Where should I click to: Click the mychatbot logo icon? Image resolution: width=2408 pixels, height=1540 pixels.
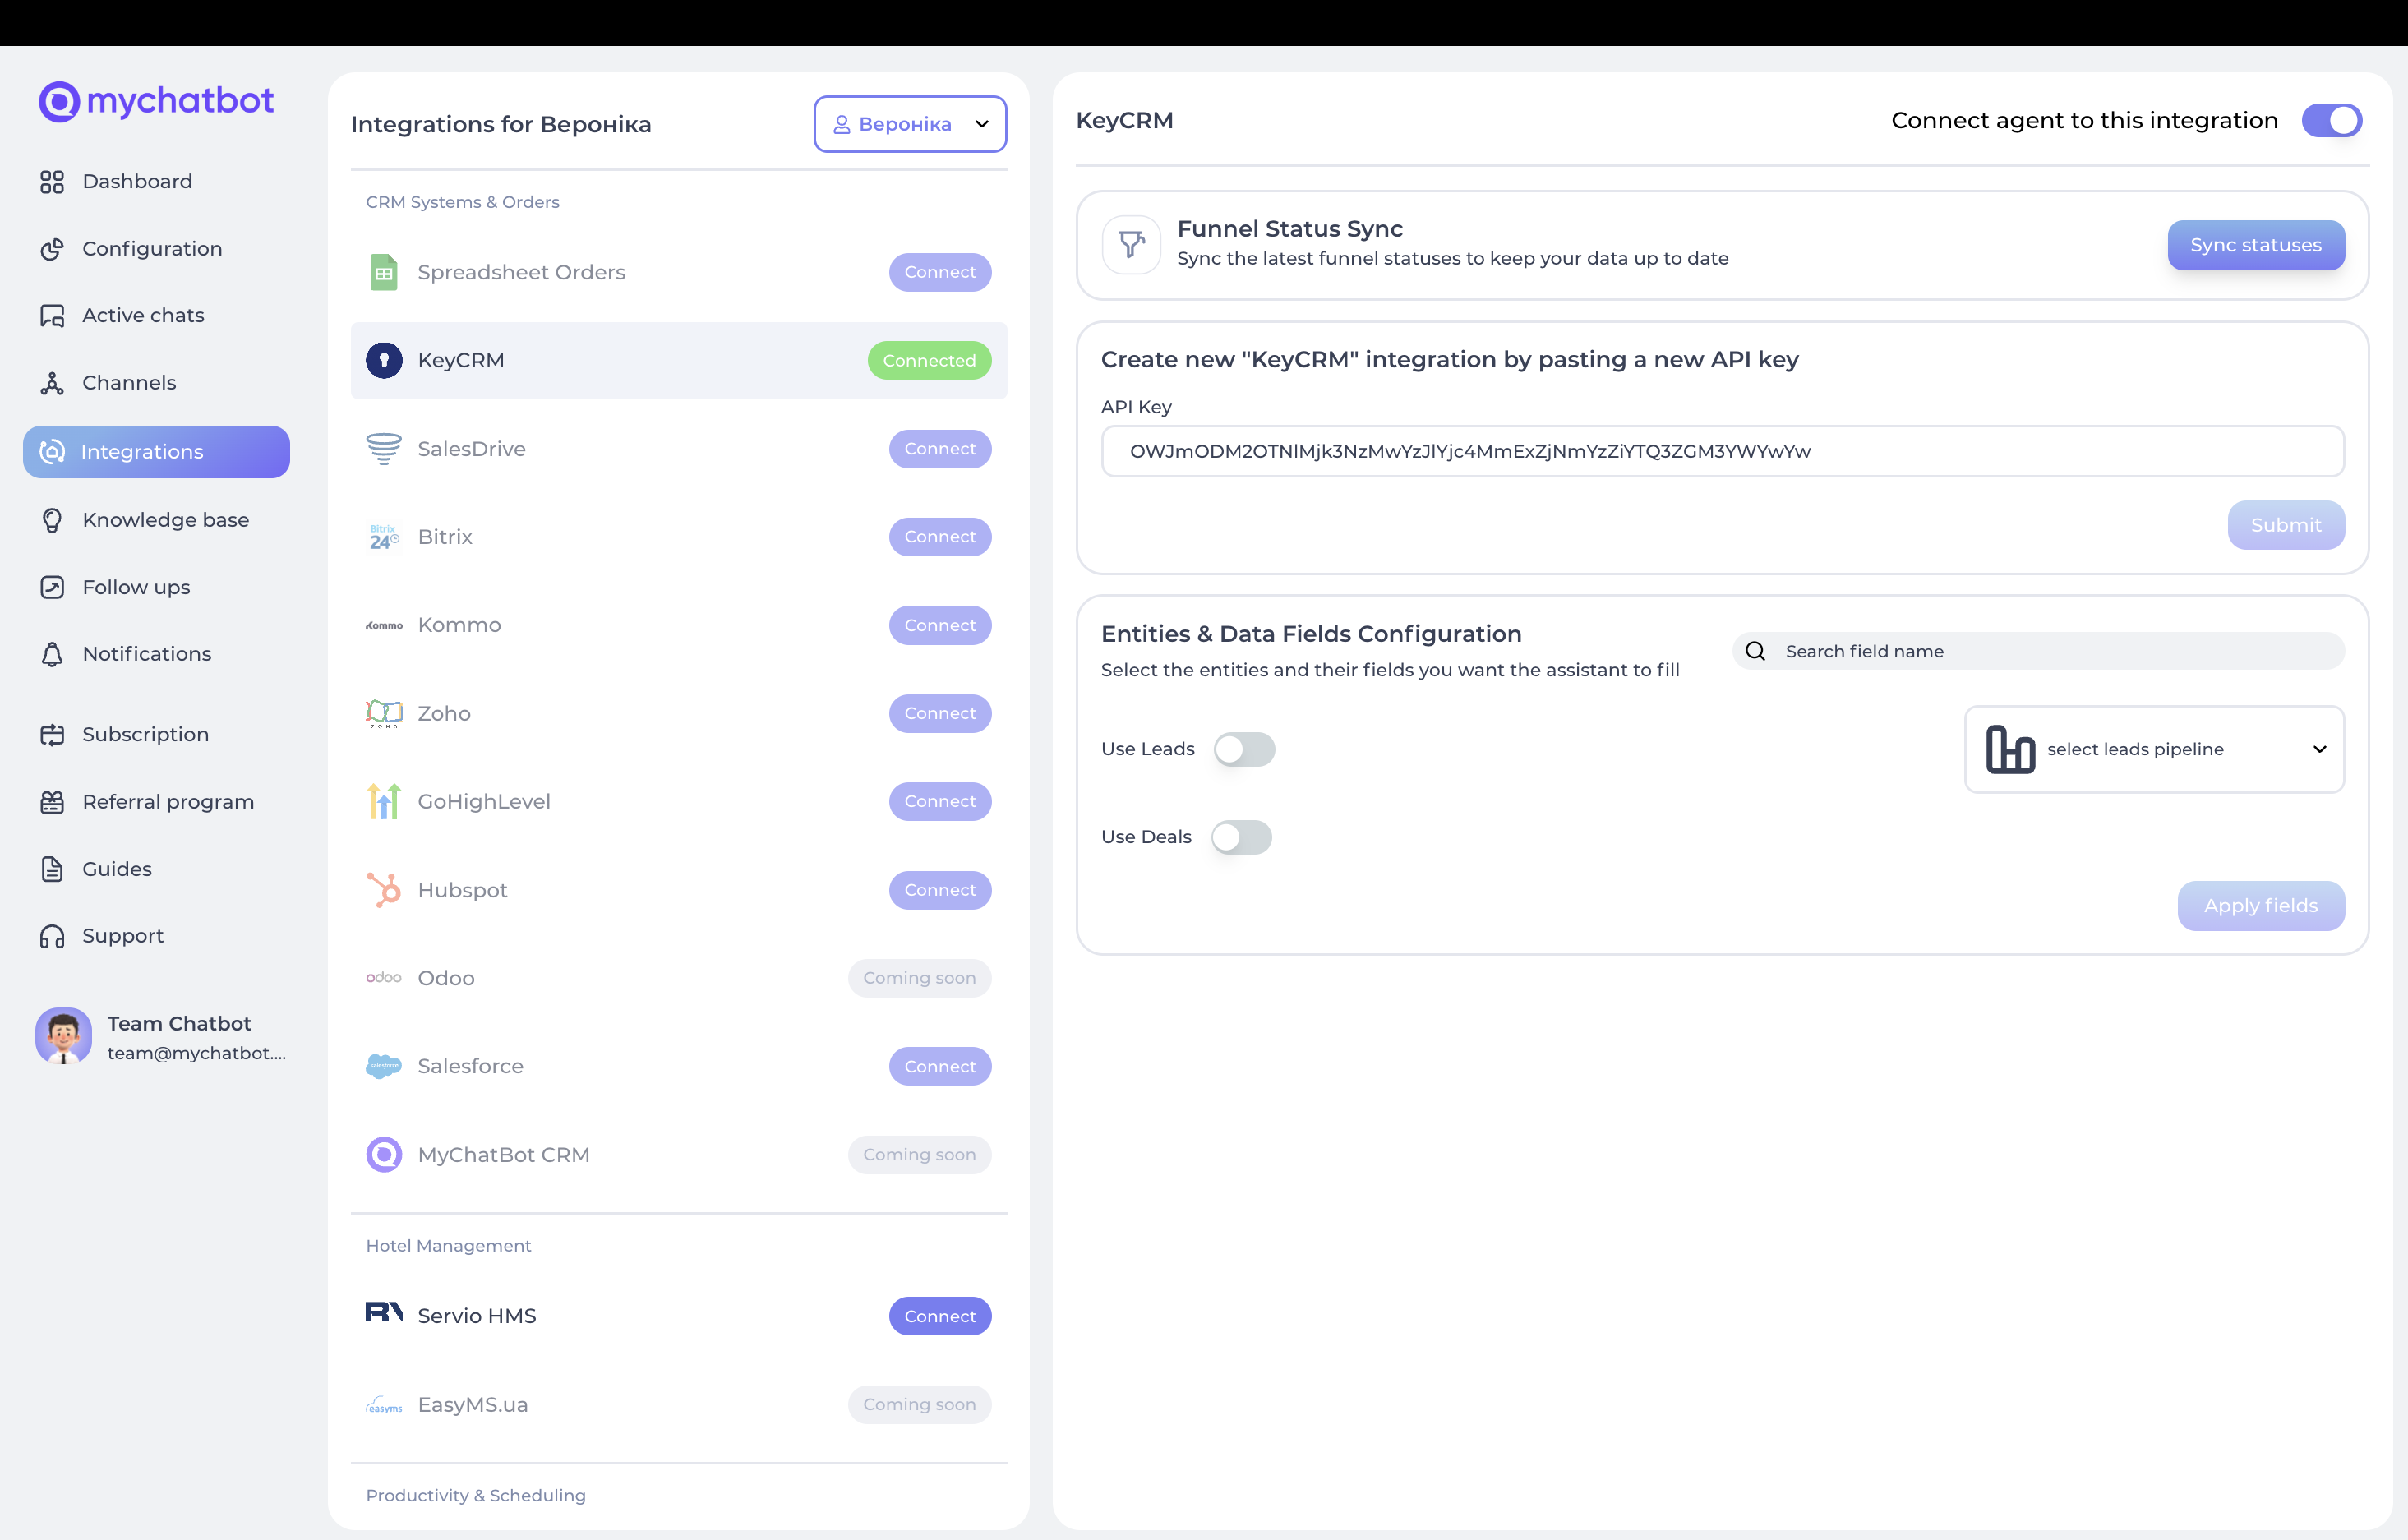pyautogui.click(x=59, y=101)
